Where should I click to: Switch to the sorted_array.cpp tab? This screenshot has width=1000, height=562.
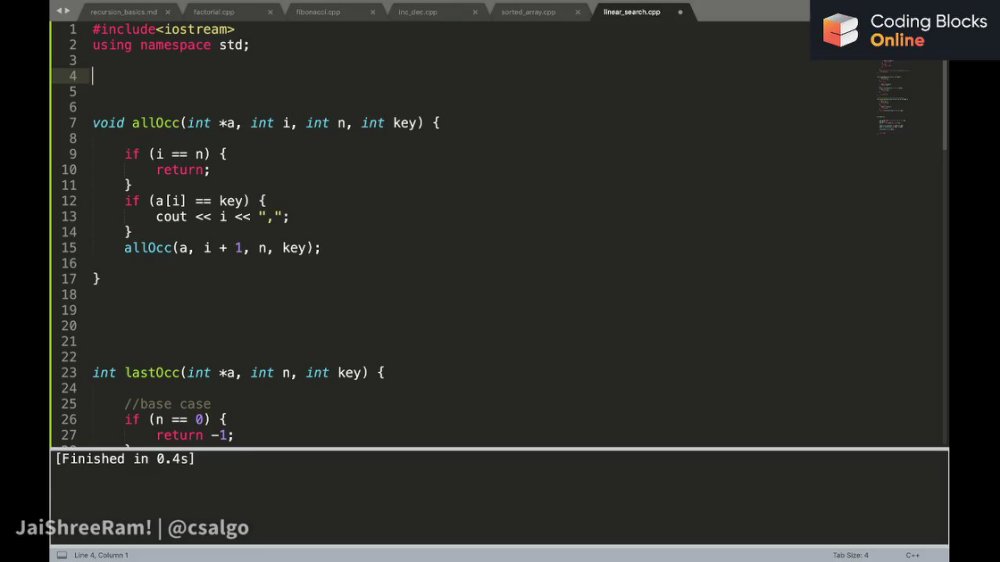point(528,12)
